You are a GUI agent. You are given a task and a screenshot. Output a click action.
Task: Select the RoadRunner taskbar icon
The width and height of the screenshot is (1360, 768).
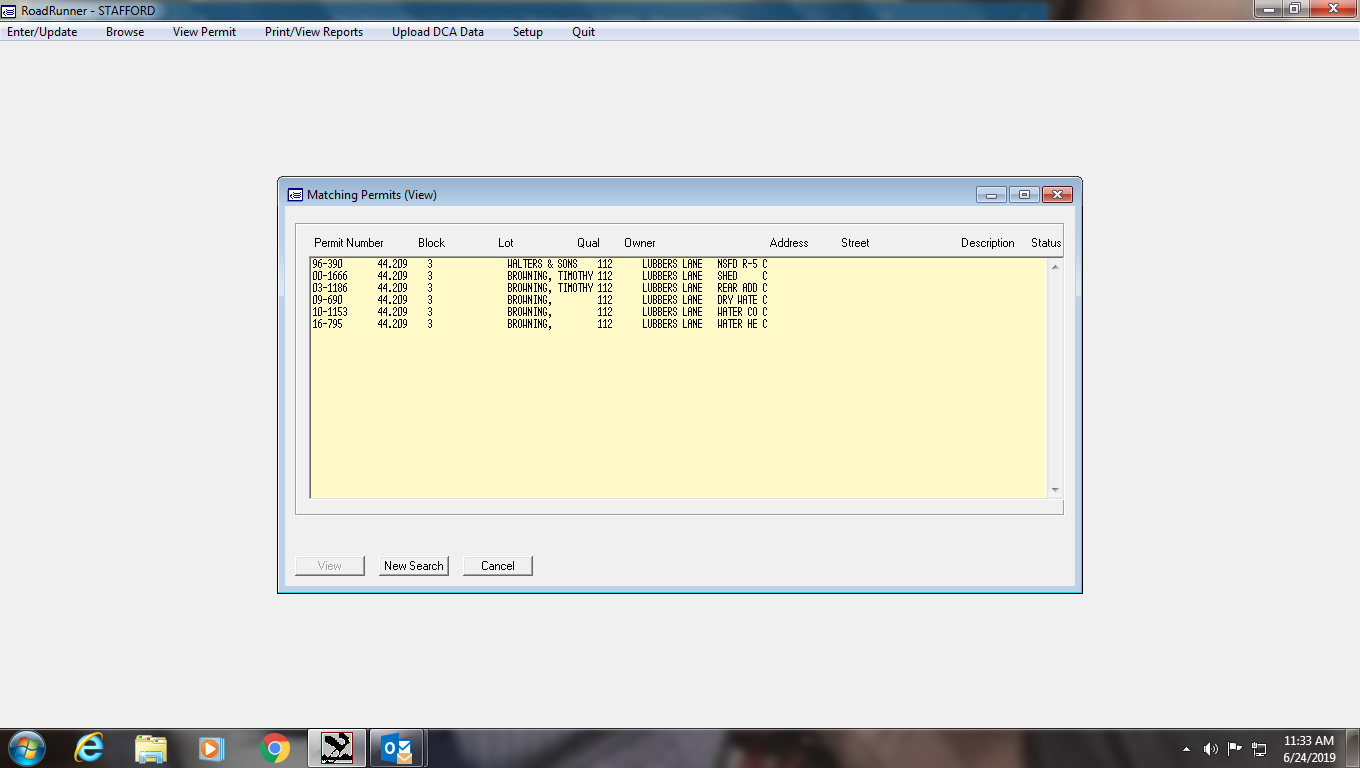(x=336, y=747)
